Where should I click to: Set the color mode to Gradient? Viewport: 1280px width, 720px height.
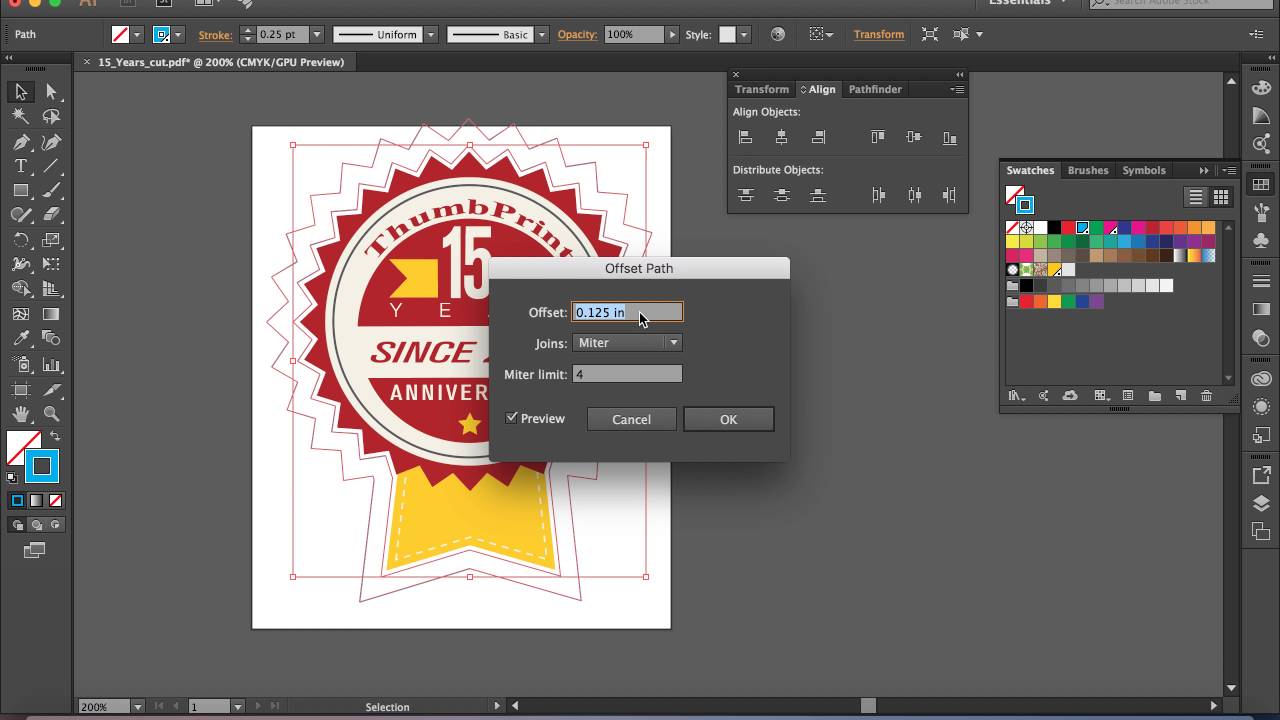pos(36,500)
